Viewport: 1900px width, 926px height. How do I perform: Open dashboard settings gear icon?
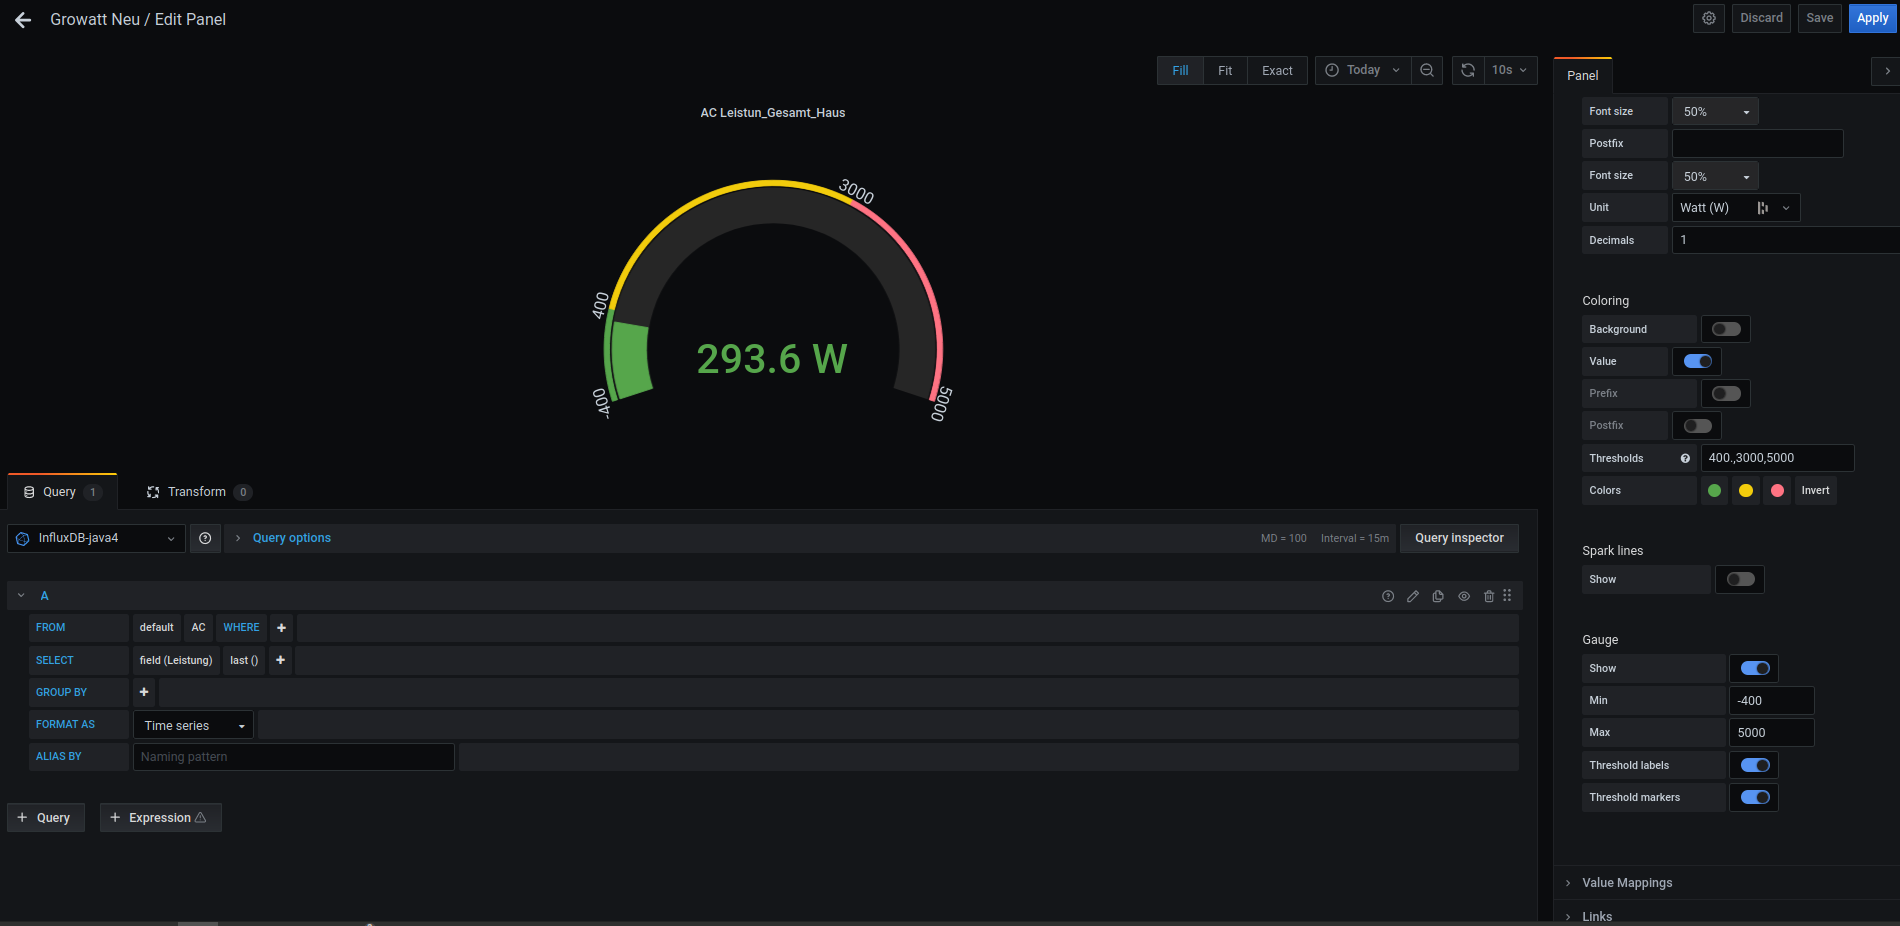click(x=1708, y=18)
